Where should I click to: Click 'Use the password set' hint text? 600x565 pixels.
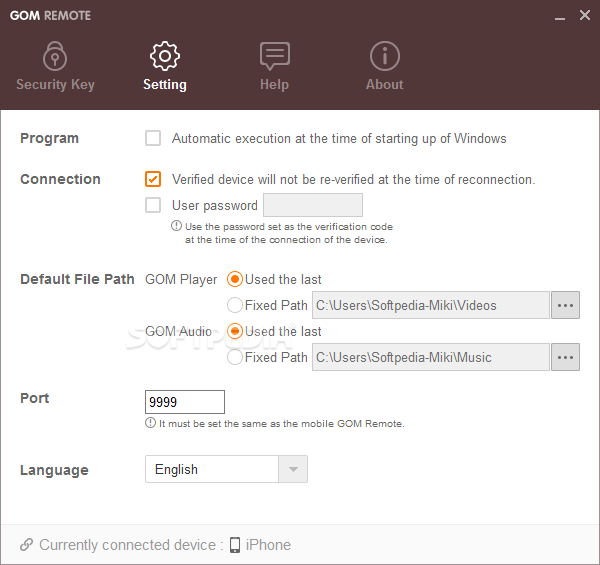tap(289, 233)
